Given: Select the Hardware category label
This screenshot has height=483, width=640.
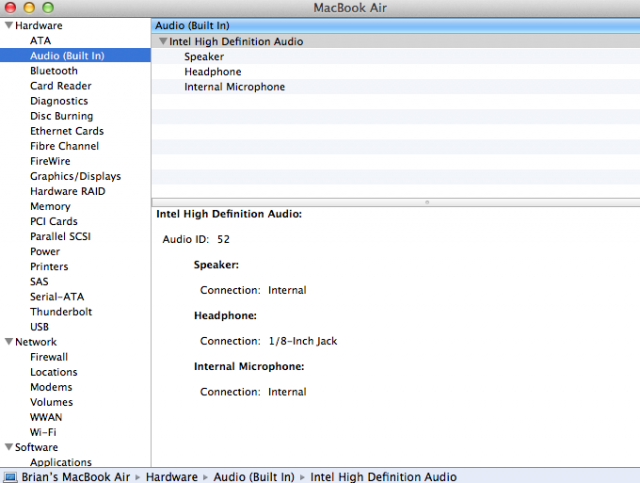Looking at the screenshot, I should coord(39,25).
